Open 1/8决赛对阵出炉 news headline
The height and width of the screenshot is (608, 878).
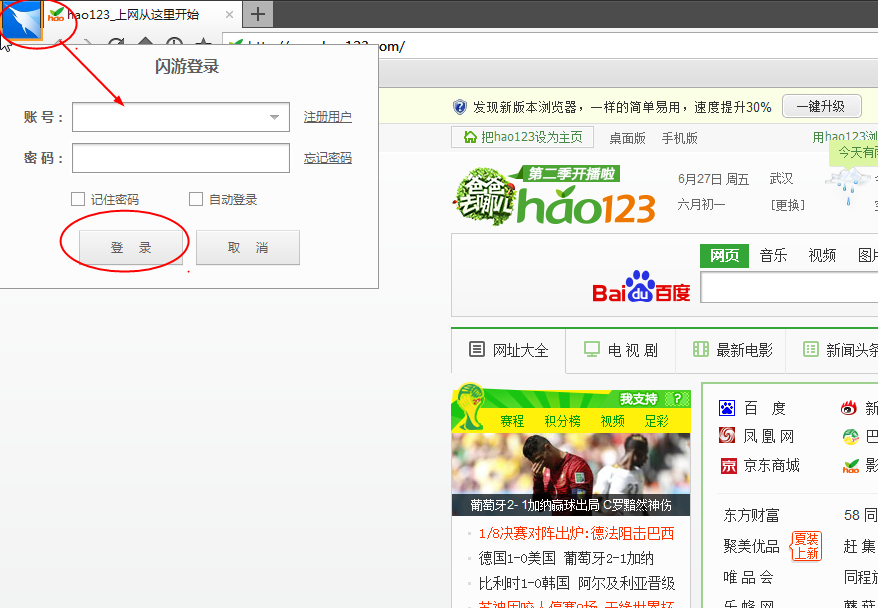(x=576, y=533)
